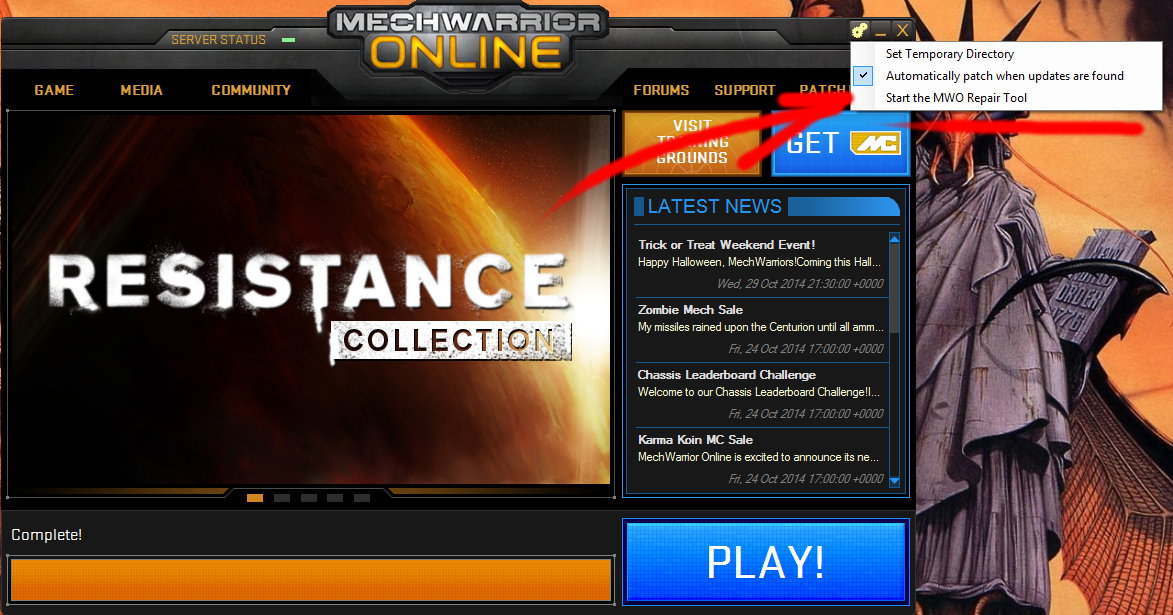Click the orange patch progress bar
1173x615 pixels.
pyautogui.click(x=311, y=581)
